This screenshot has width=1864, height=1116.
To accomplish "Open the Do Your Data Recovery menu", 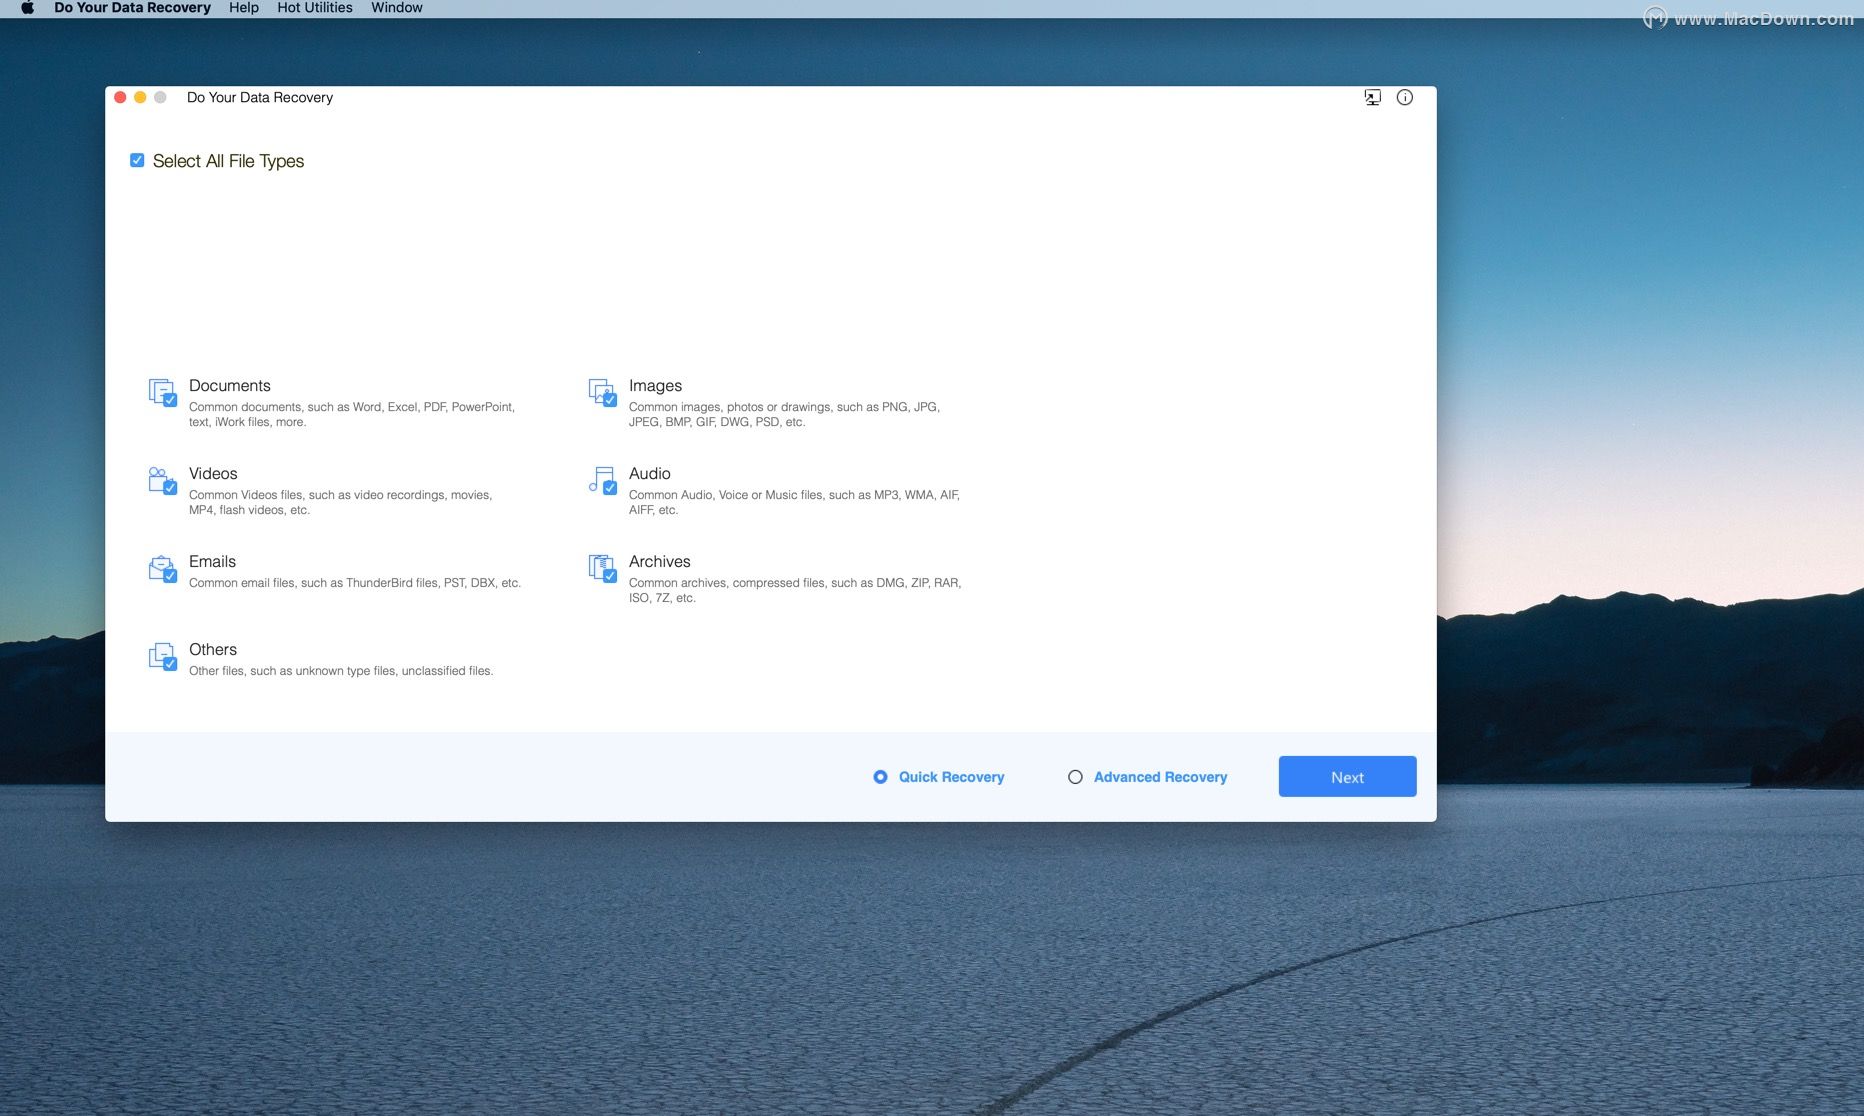I will [x=132, y=8].
